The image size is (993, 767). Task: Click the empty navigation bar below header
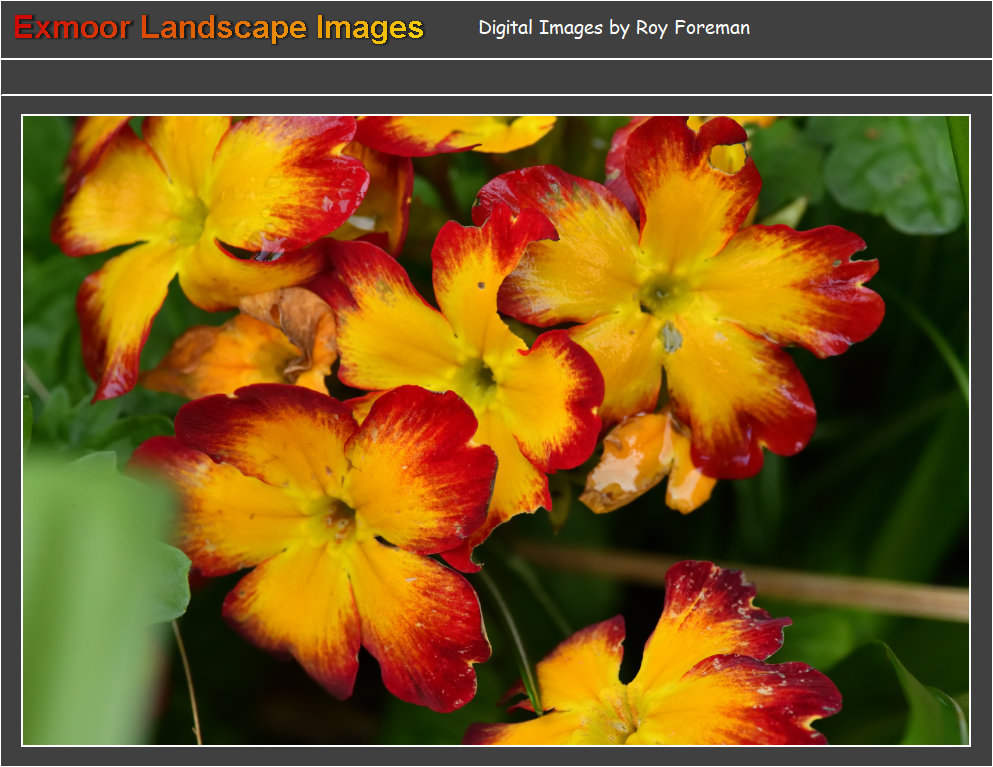[496, 77]
